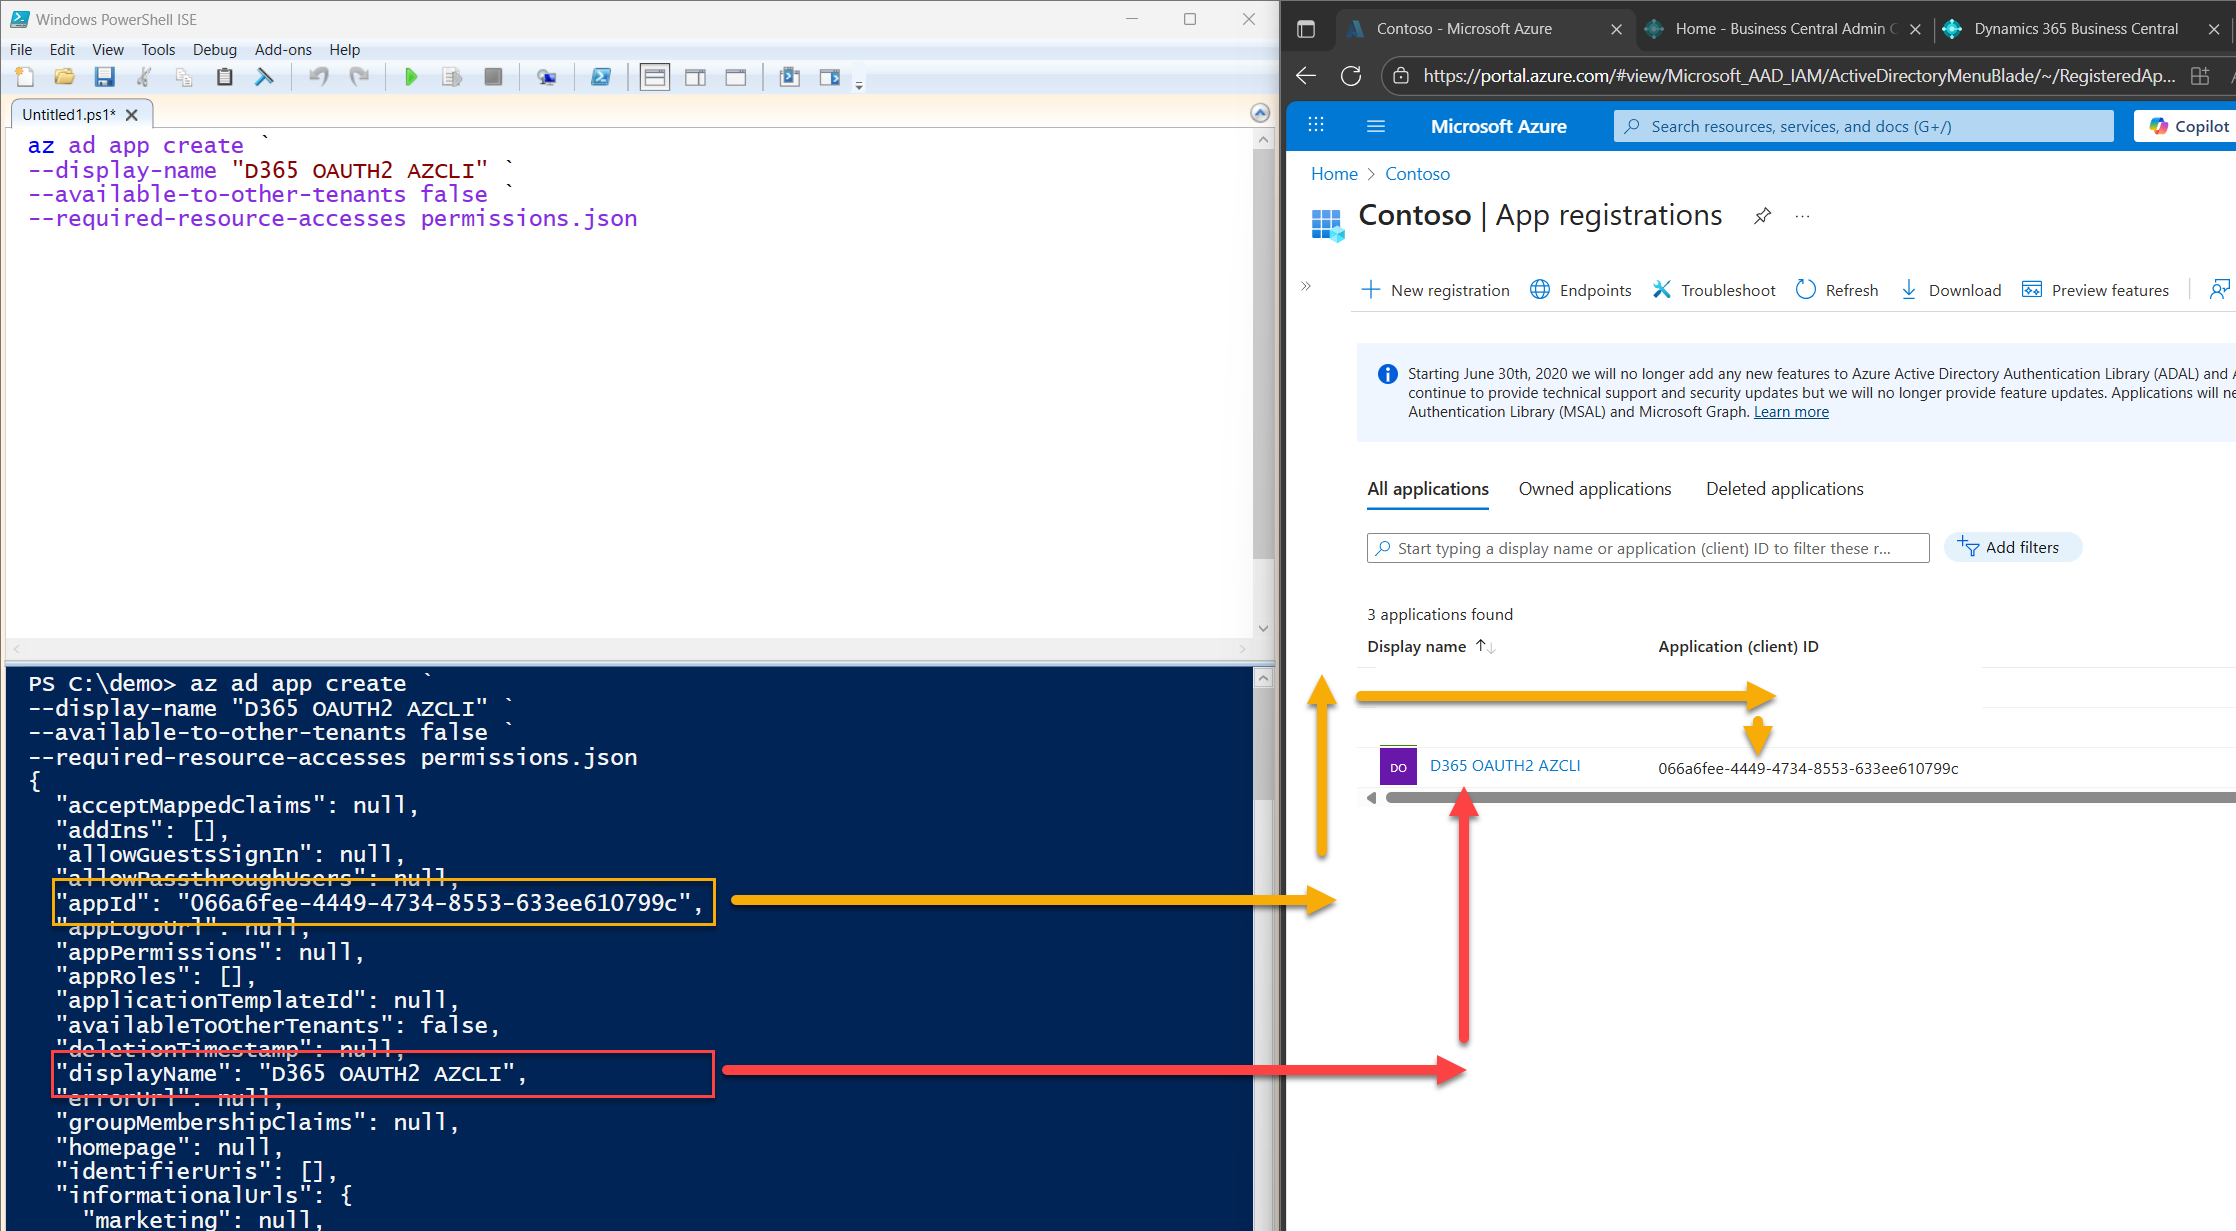Switch to Owned applications tab

(1594, 489)
